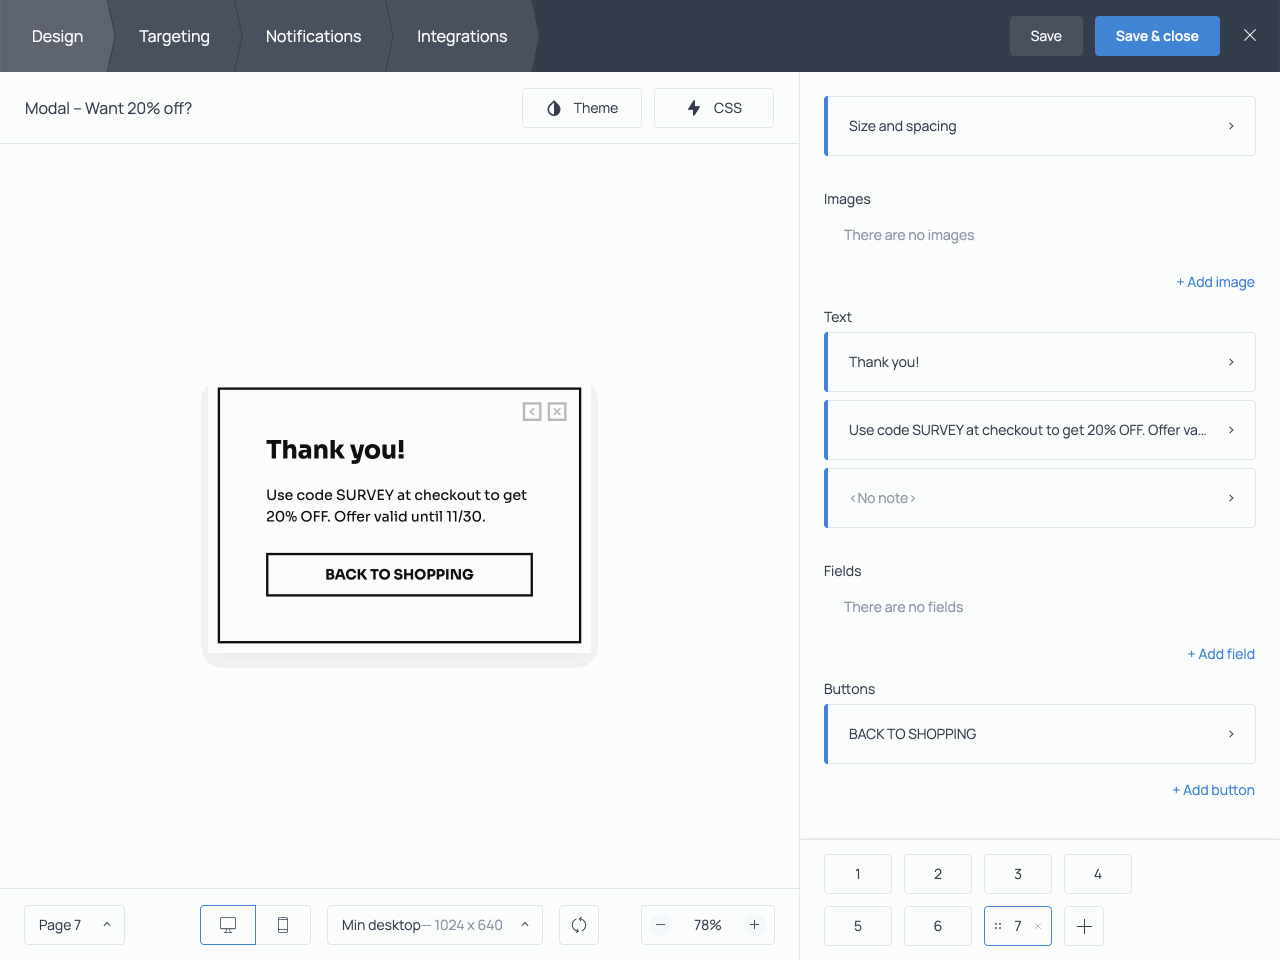Switch preview to mobile view
This screenshot has height=960, width=1280.
283,925
